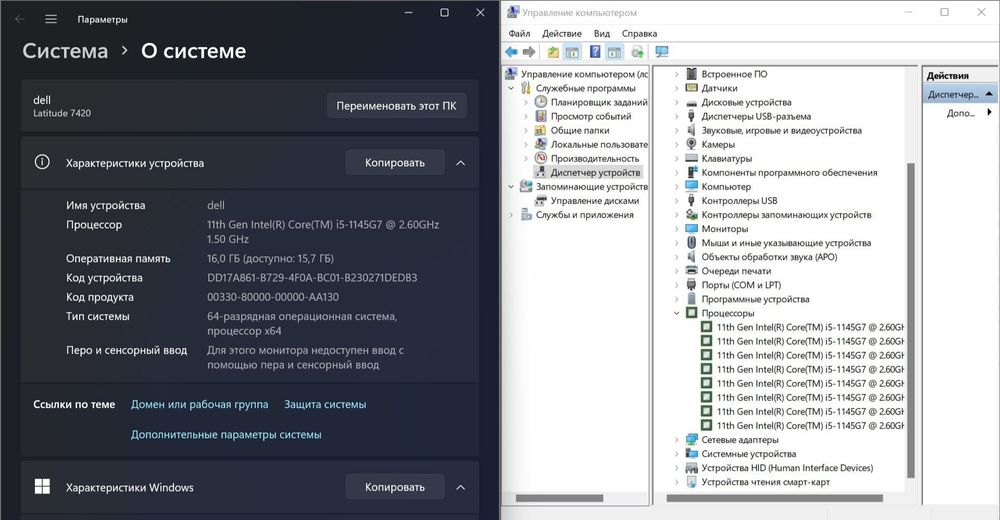Open Защита системы link
Image resolution: width=1000 pixels, height=520 pixels.
[x=325, y=404]
